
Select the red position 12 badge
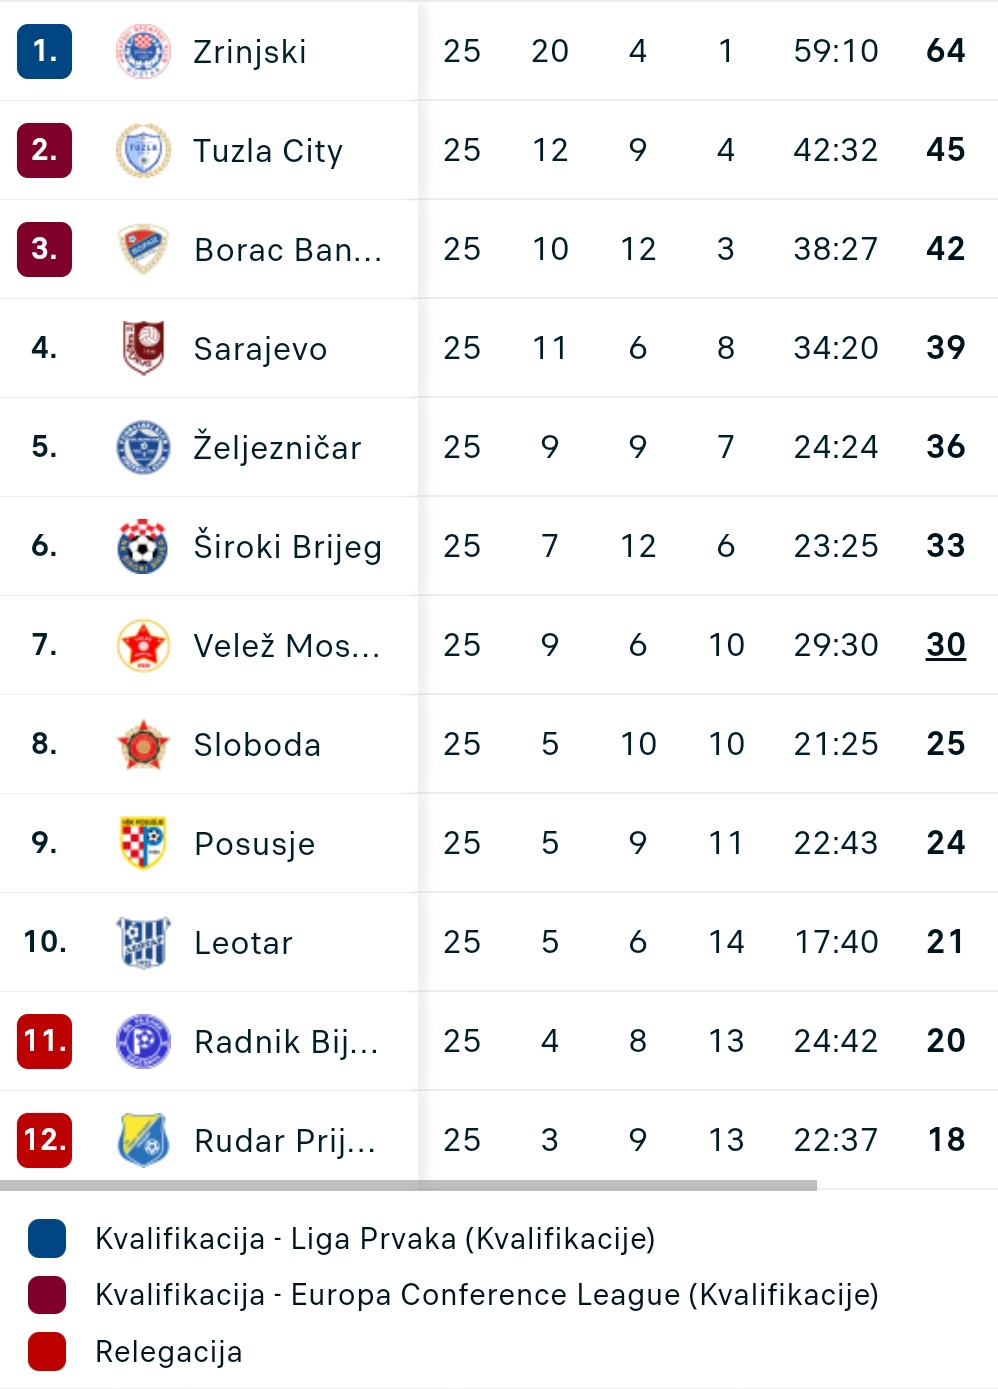(44, 1140)
